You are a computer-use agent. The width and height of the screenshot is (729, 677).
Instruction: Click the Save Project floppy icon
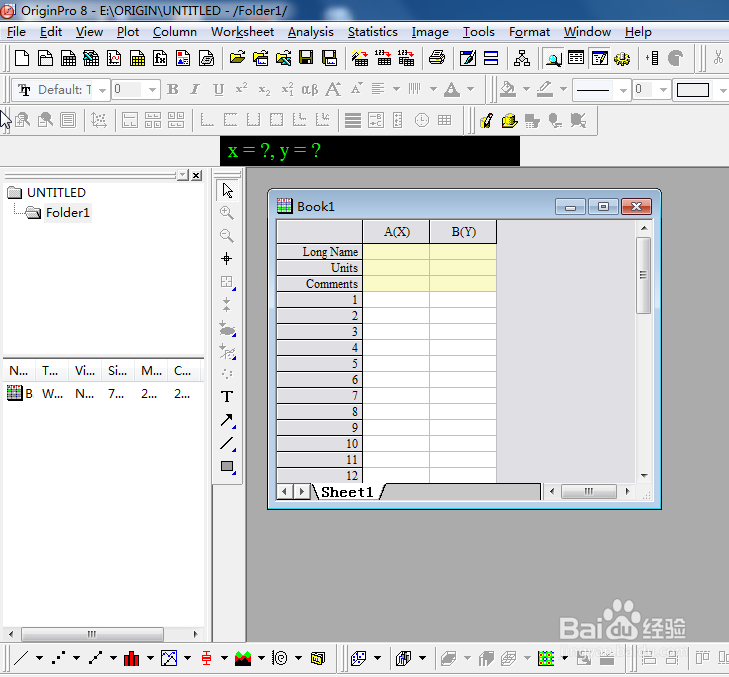[306, 58]
